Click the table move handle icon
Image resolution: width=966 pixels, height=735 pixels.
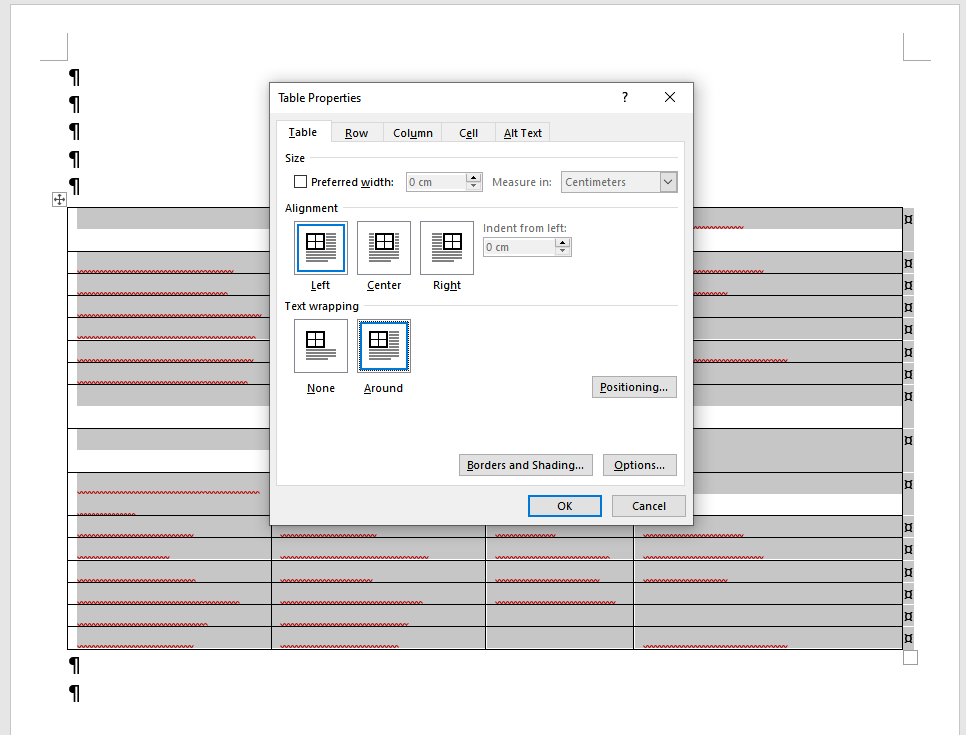tap(59, 199)
